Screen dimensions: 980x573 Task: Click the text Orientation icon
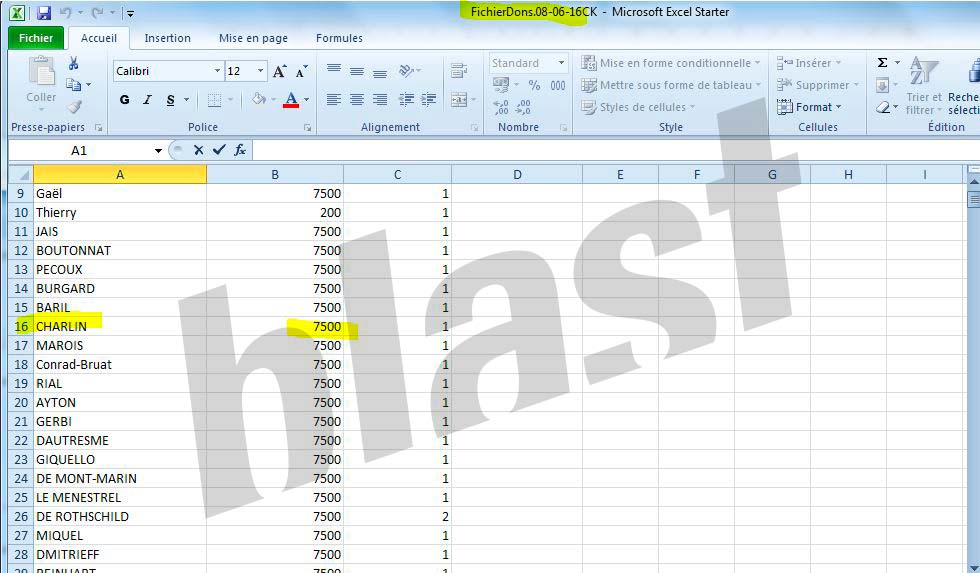point(407,71)
